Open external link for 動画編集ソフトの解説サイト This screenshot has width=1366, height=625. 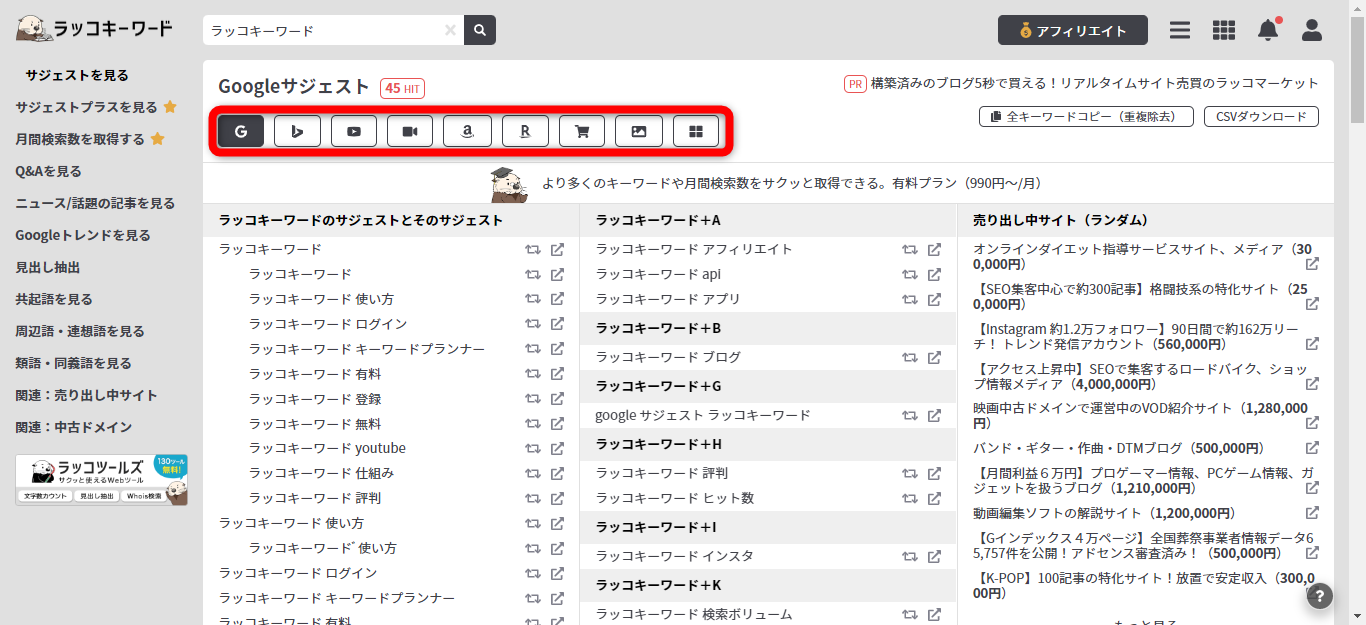(1312, 514)
